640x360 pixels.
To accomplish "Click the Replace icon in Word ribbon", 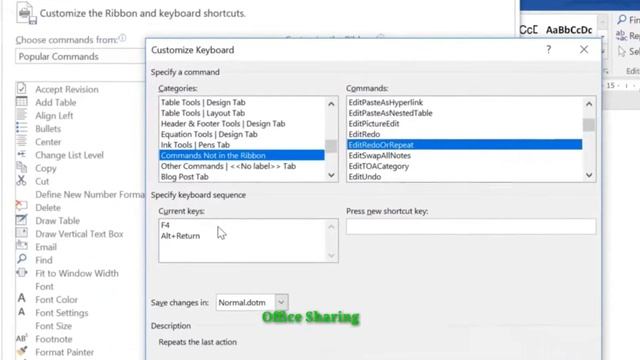I will [x=621, y=36].
